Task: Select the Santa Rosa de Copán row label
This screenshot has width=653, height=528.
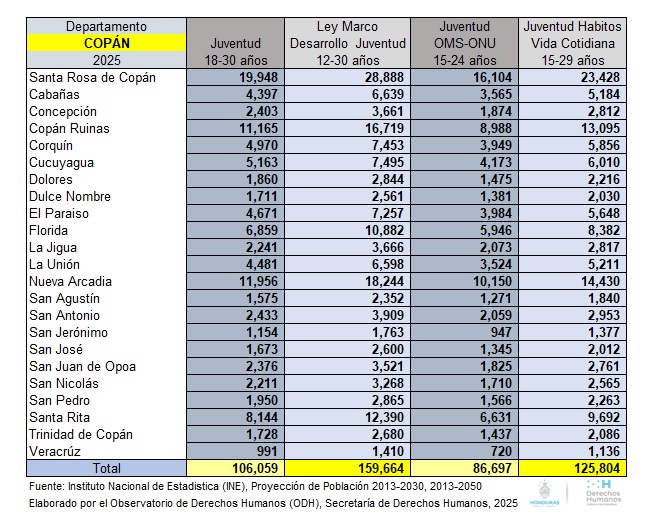Action: click(x=93, y=78)
